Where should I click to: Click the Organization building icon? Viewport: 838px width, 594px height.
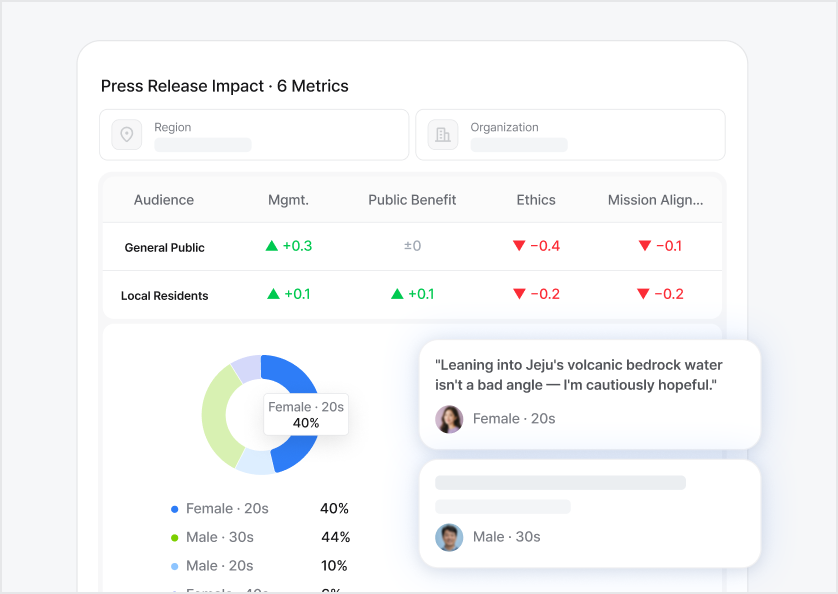443,134
